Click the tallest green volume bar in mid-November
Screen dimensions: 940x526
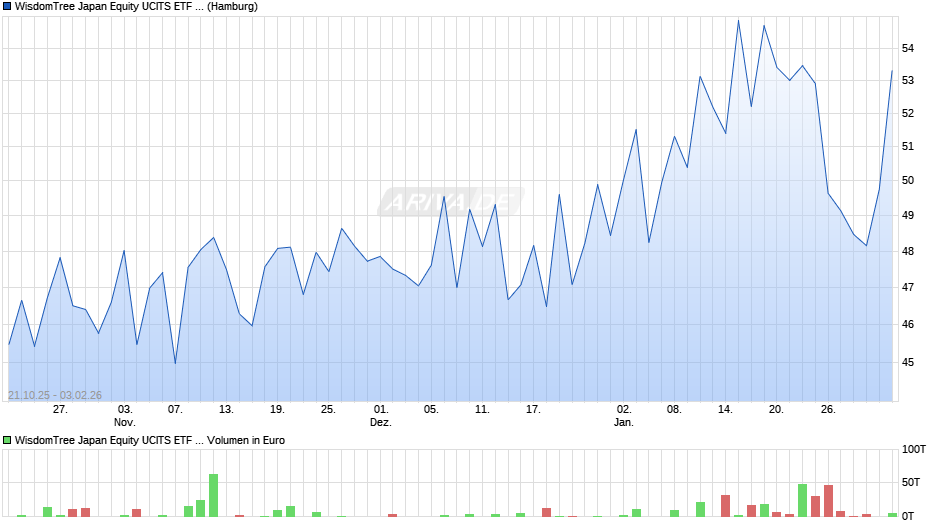coord(213,495)
